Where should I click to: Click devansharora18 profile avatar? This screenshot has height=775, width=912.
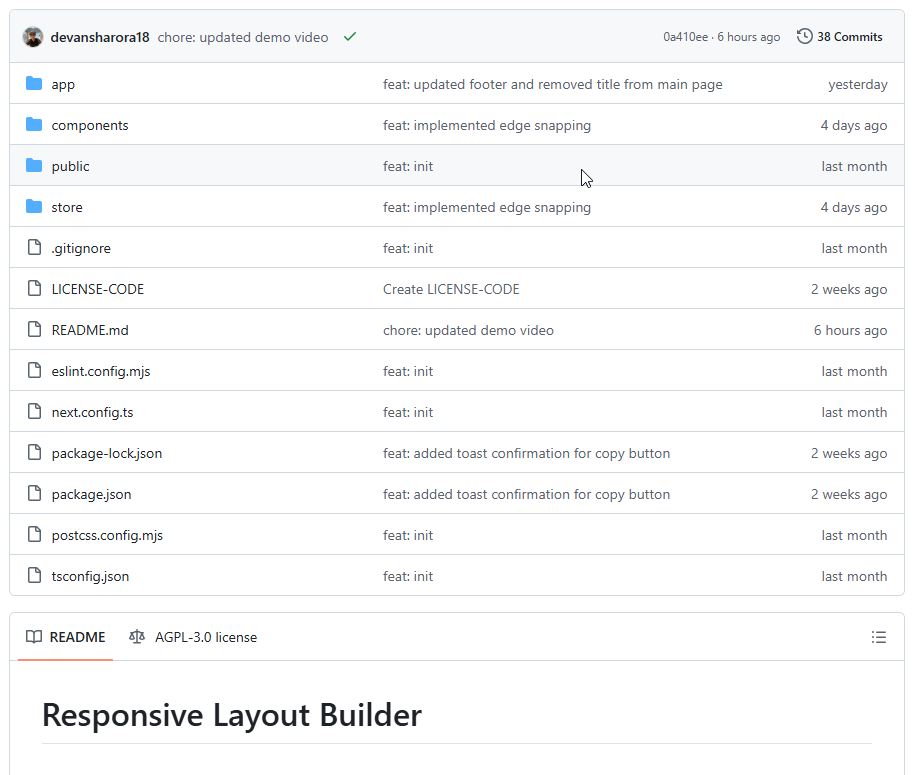click(x=33, y=37)
